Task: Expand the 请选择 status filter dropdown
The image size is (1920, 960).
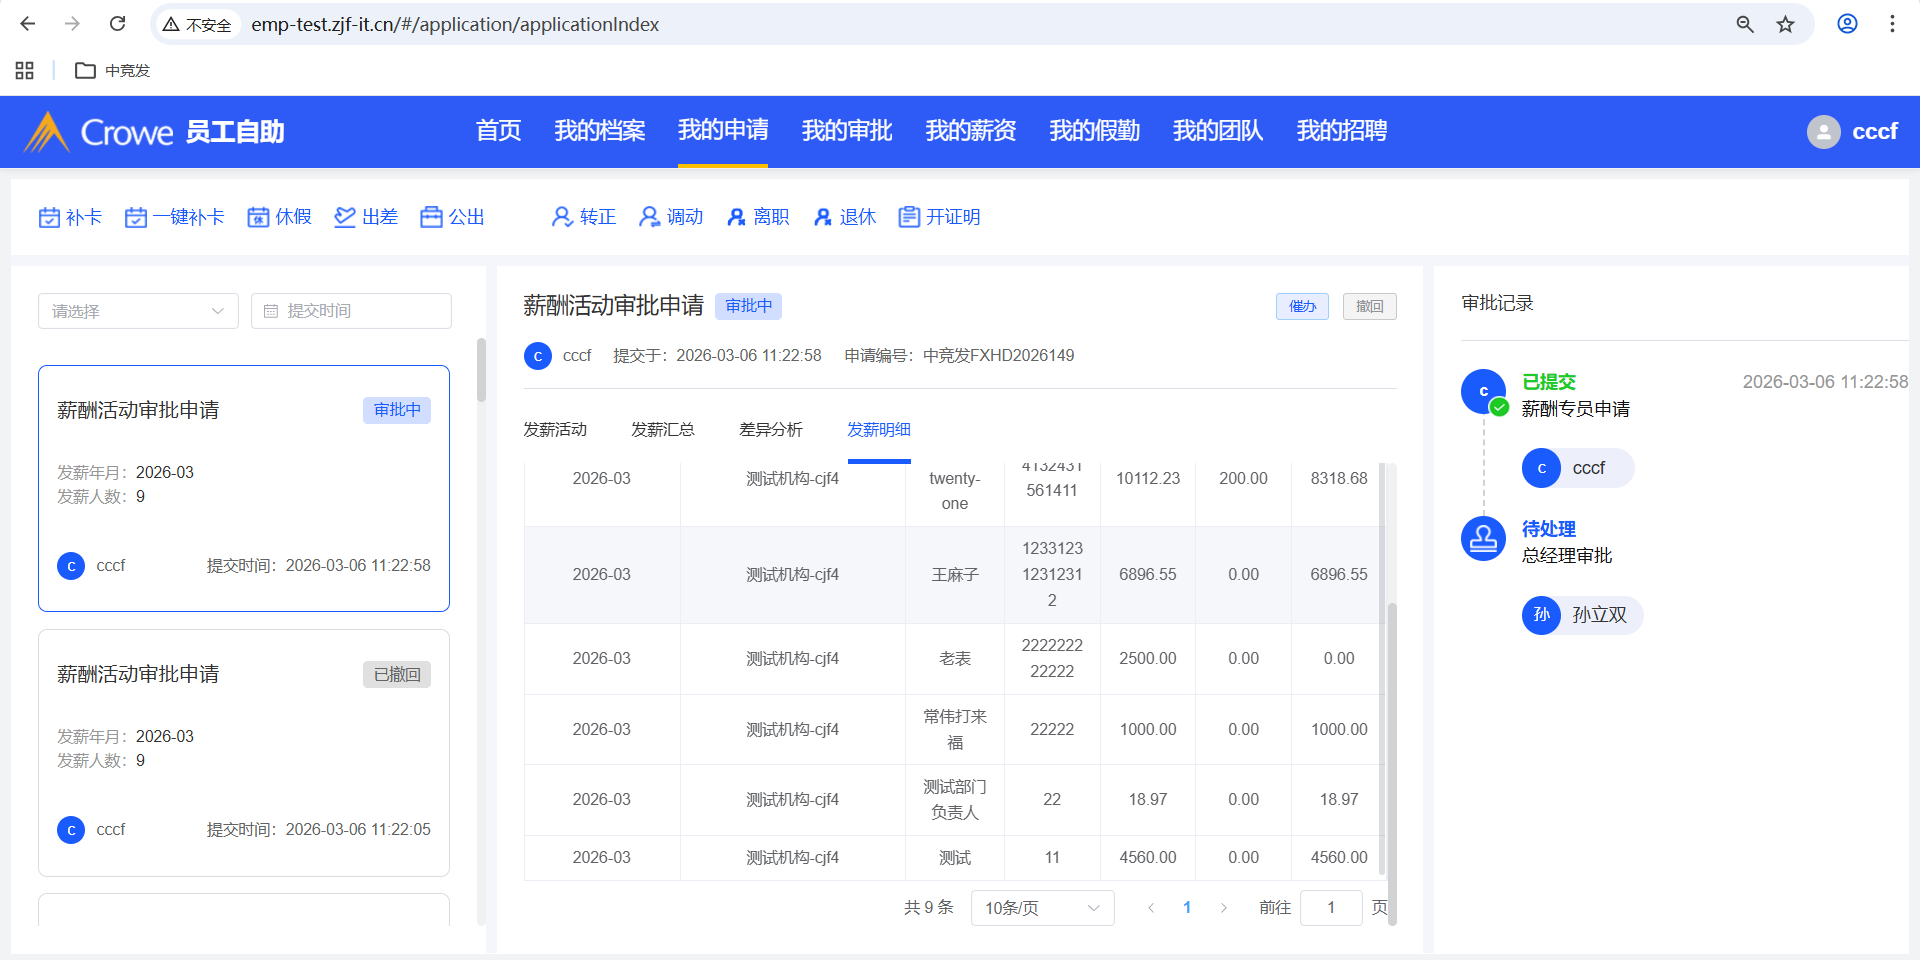Action: 138,311
